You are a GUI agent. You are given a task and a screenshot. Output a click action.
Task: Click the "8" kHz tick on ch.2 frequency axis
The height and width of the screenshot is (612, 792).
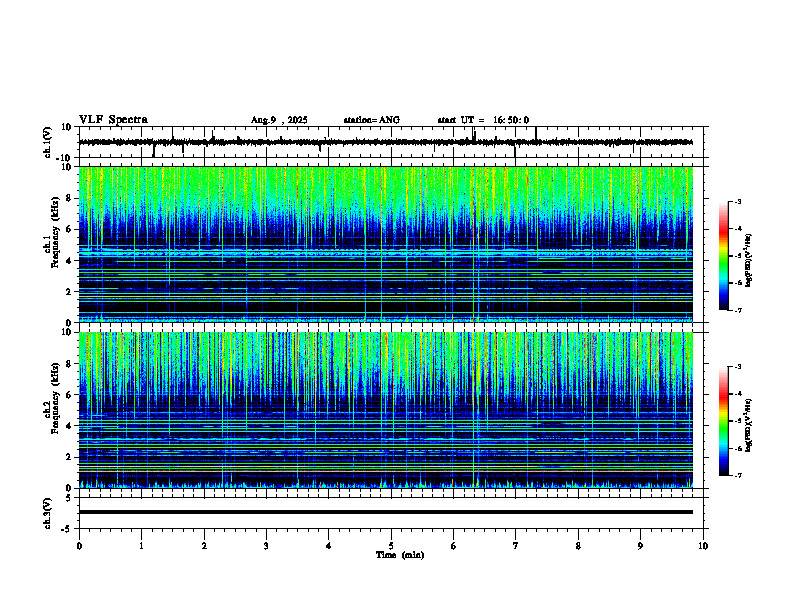[70, 364]
